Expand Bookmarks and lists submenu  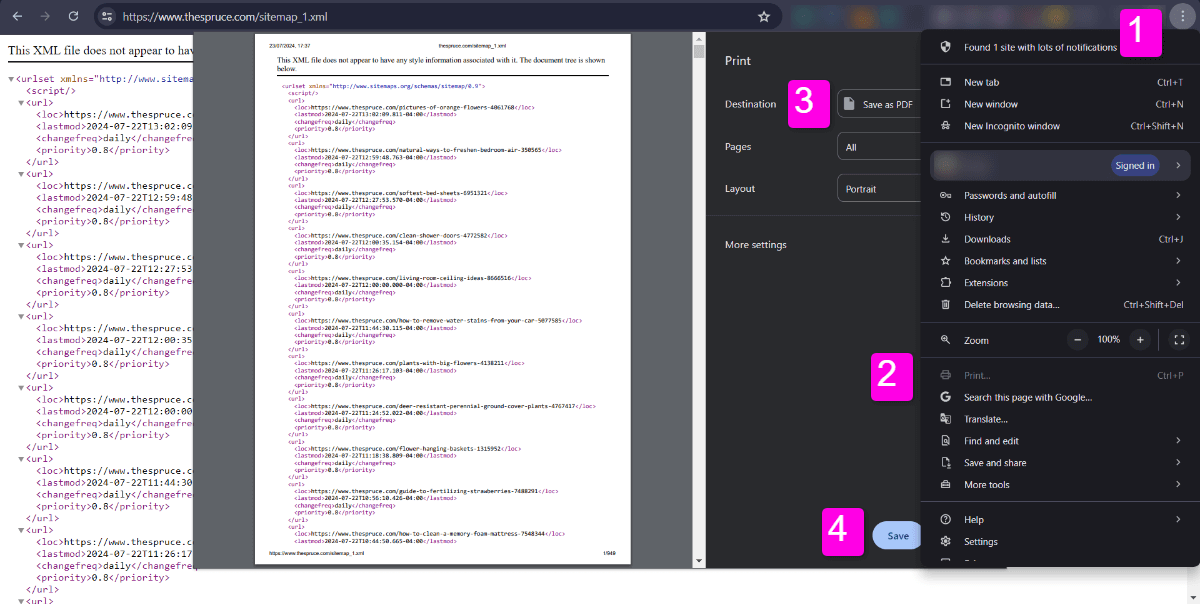click(x=1060, y=261)
